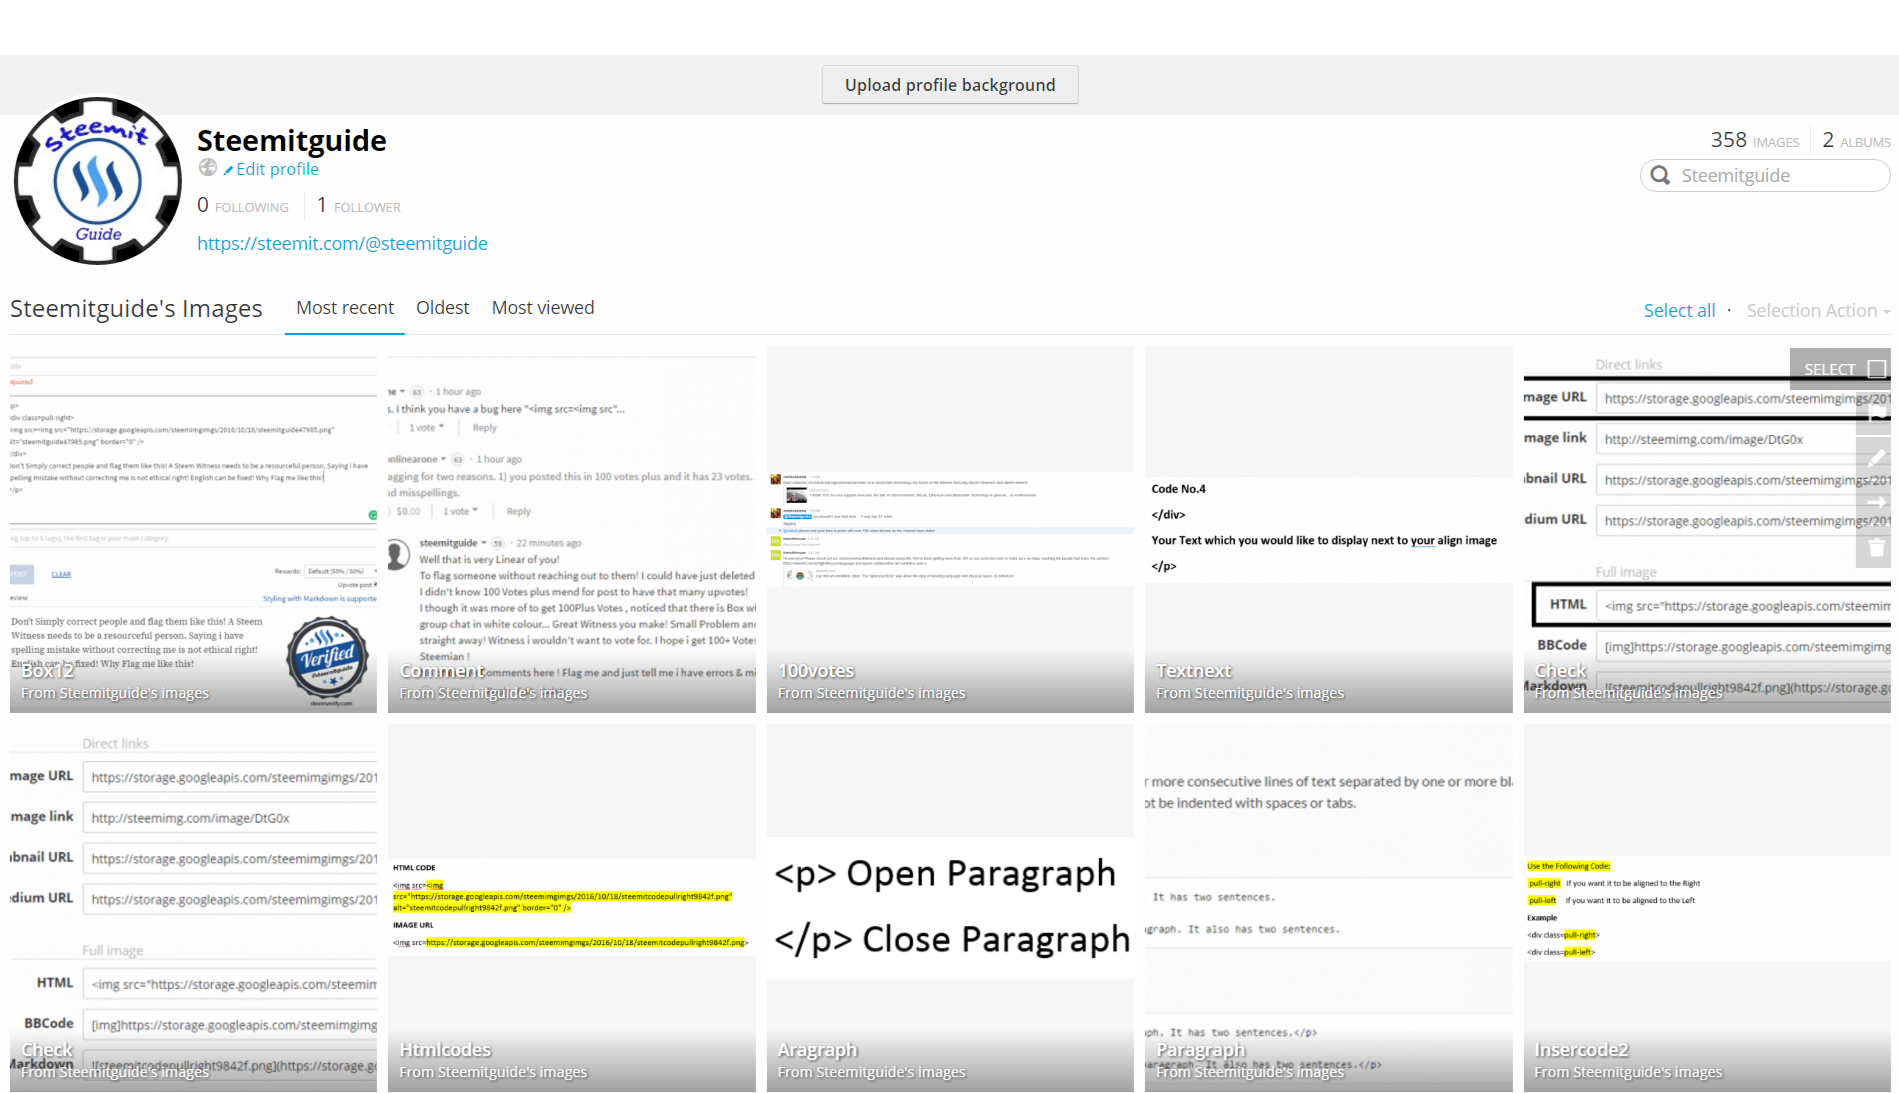Click 'From Steemitguide's images' under Box12

[x=115, y=693]
